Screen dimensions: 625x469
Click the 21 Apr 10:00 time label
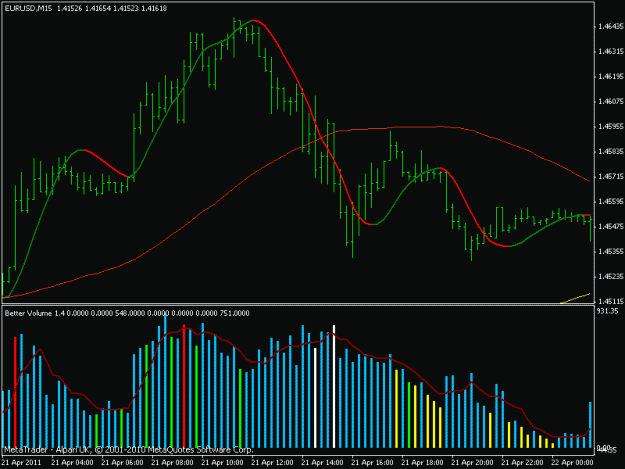(222, 463)
